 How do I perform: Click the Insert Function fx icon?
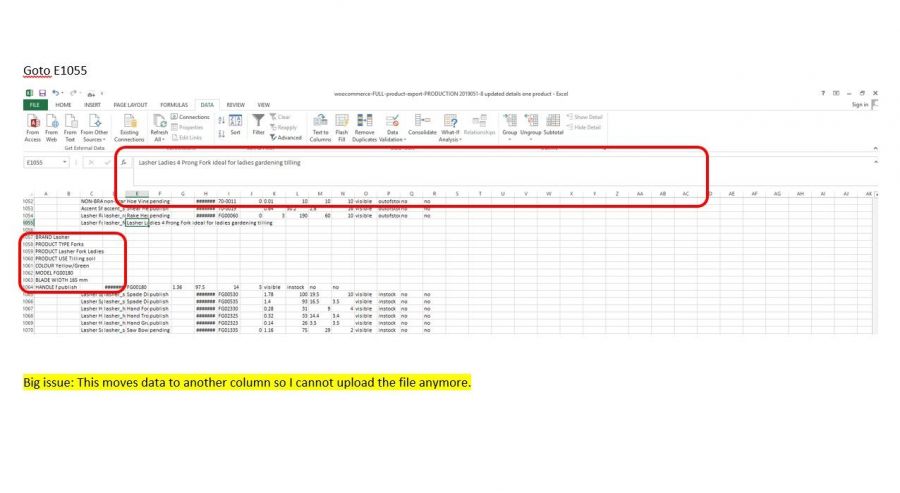[x=123, y=162]
